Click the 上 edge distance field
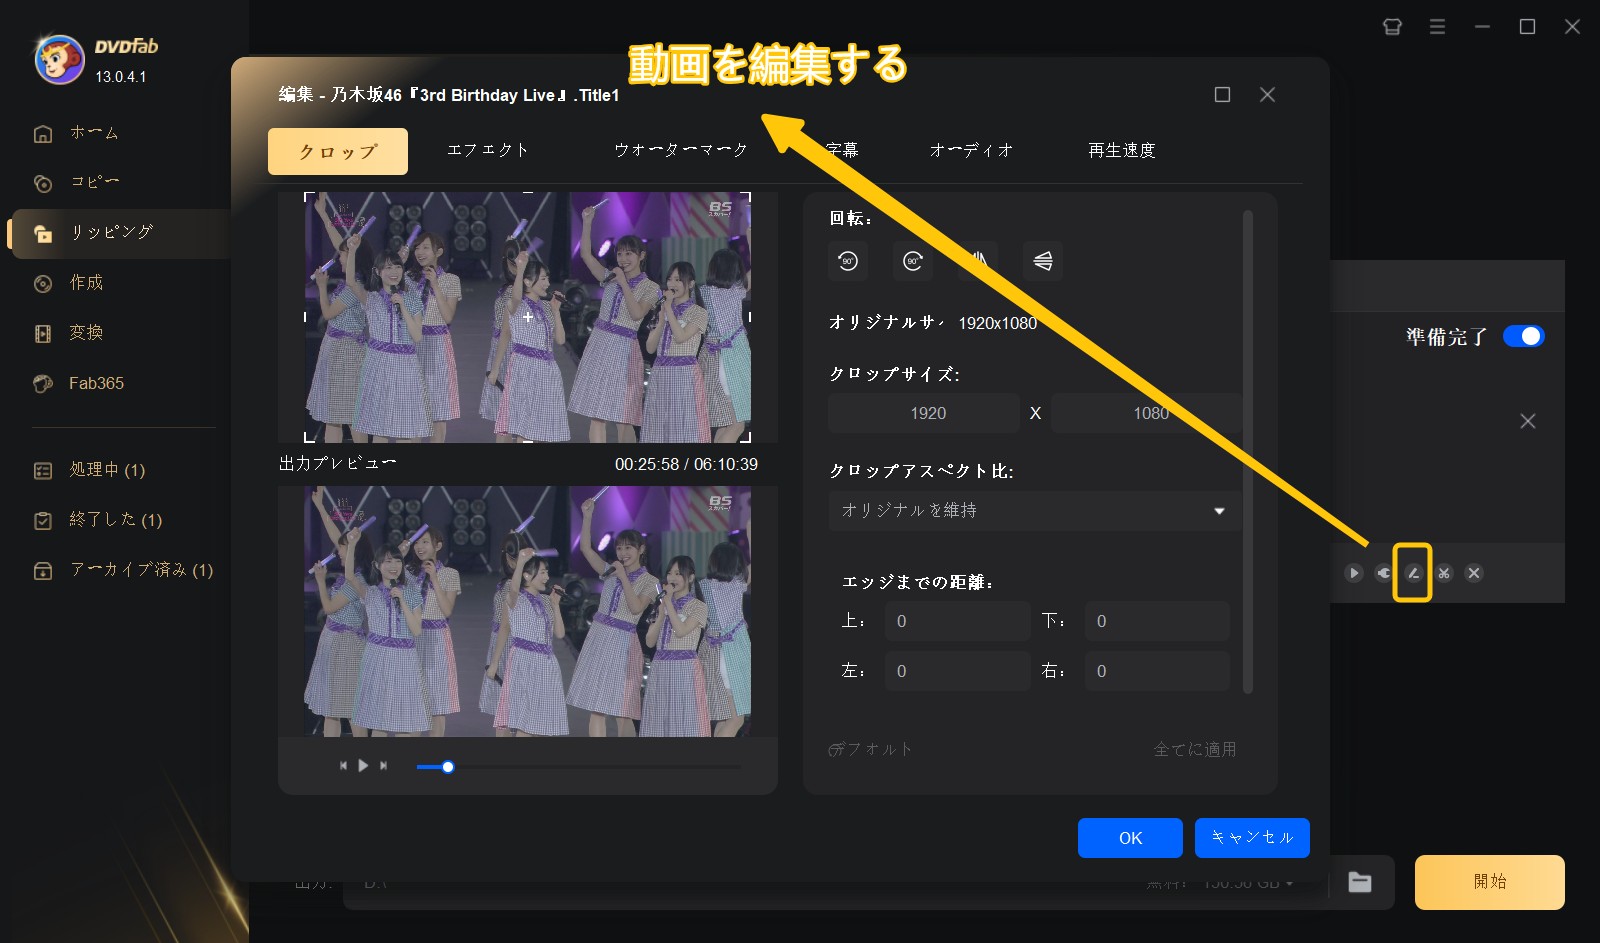 click(x=958, y=621)
